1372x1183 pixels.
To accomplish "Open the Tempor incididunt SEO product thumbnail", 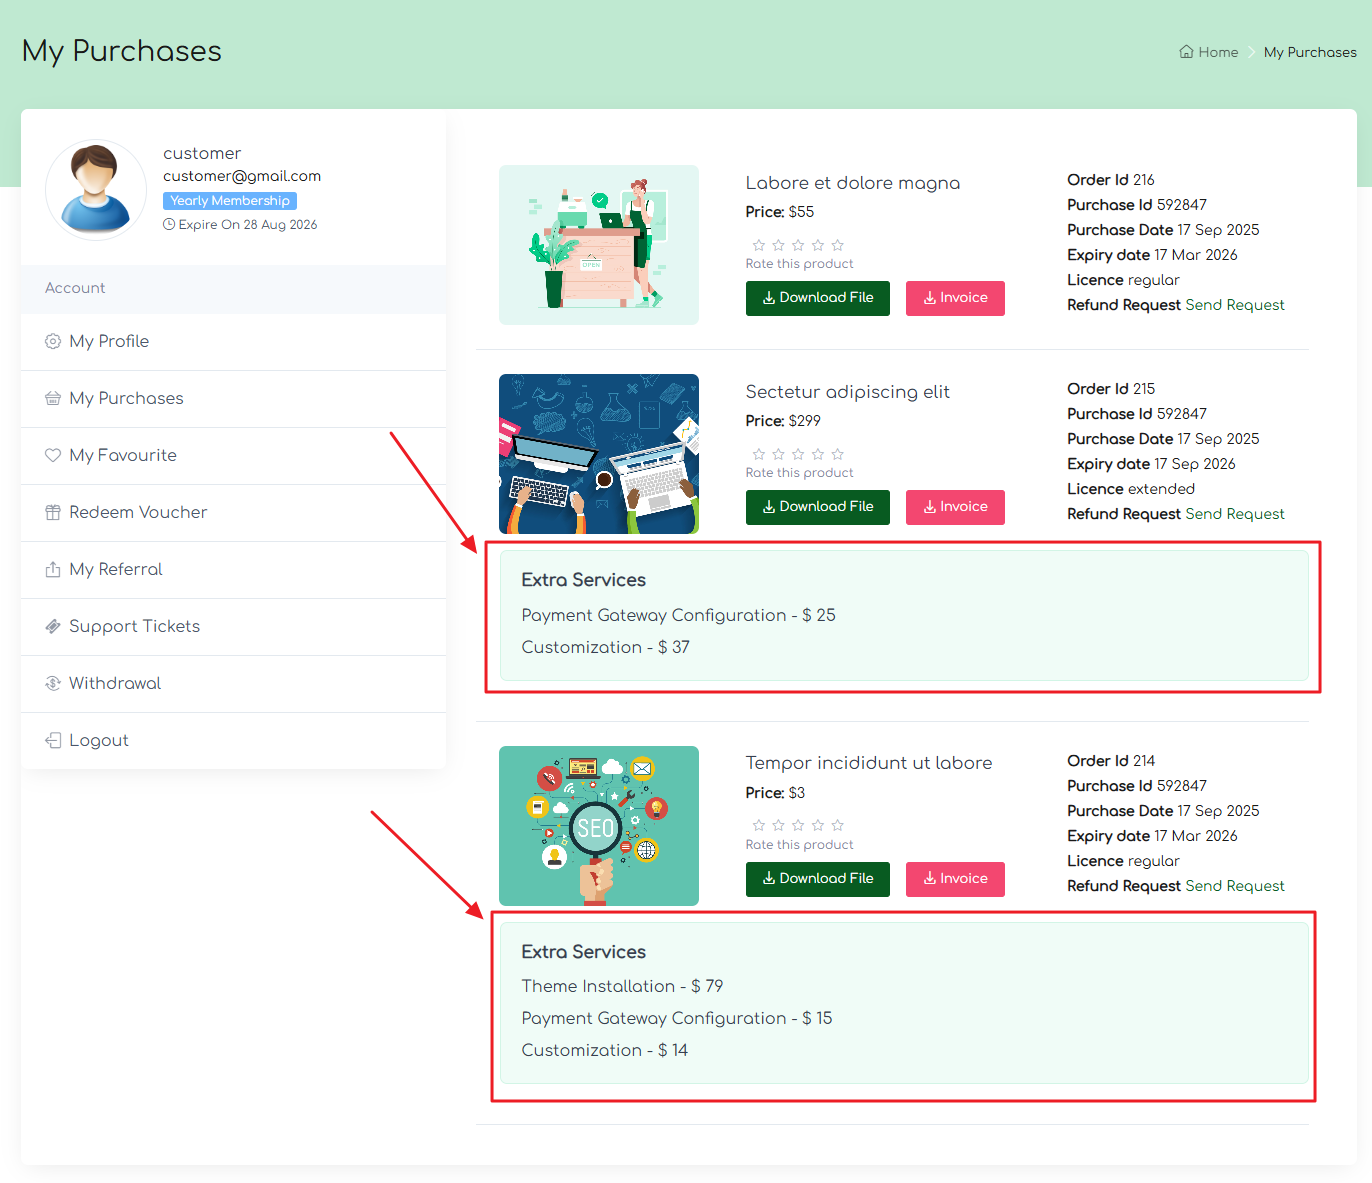I will 599,826.
